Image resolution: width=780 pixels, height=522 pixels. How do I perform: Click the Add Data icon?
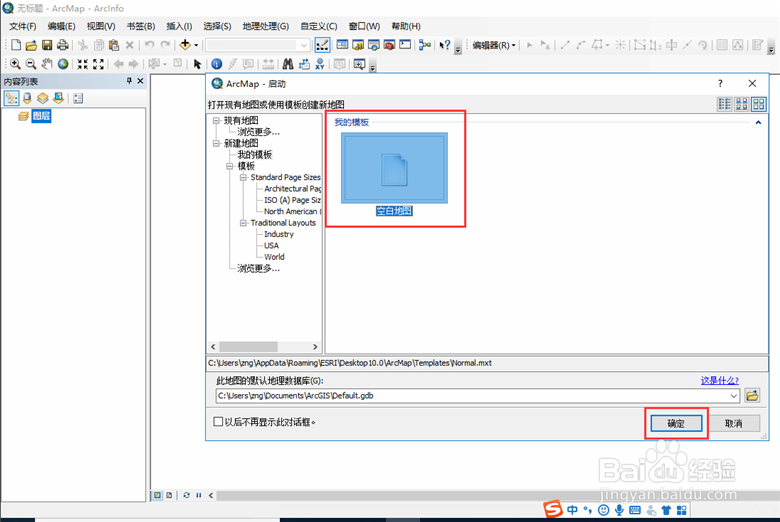pos(185,45)
